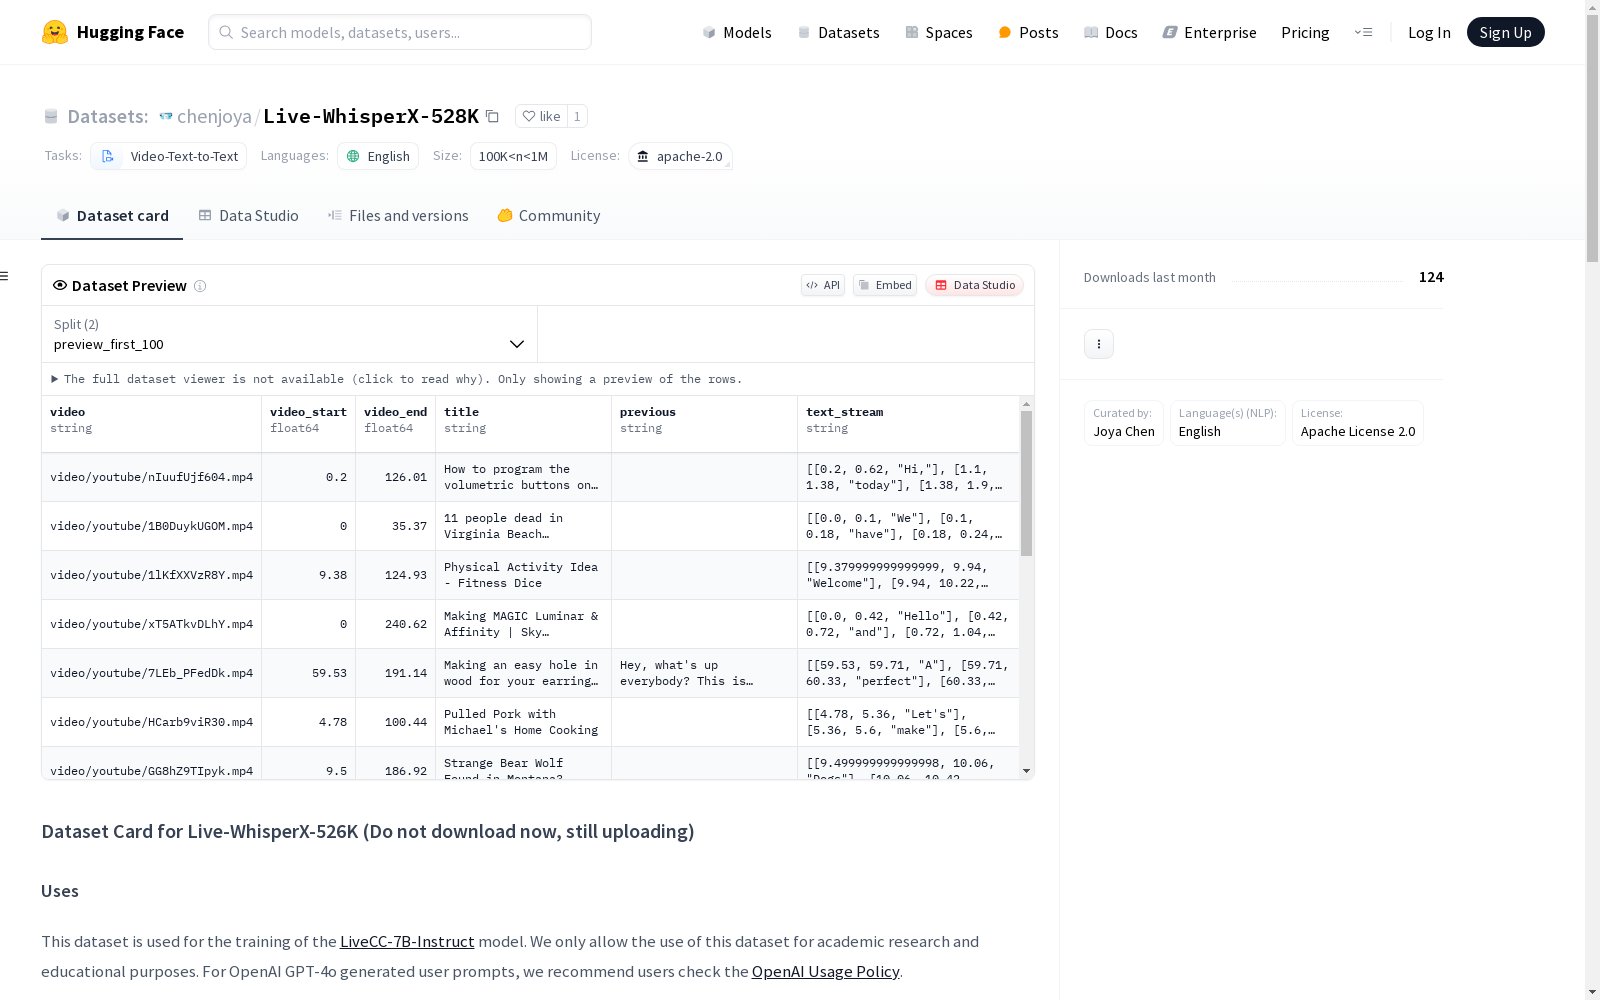Image resolution: width=1600 pixels, height=1000 pixels.
Task: Open the chenjoya profile link
Action: click(x=214, y=116)
